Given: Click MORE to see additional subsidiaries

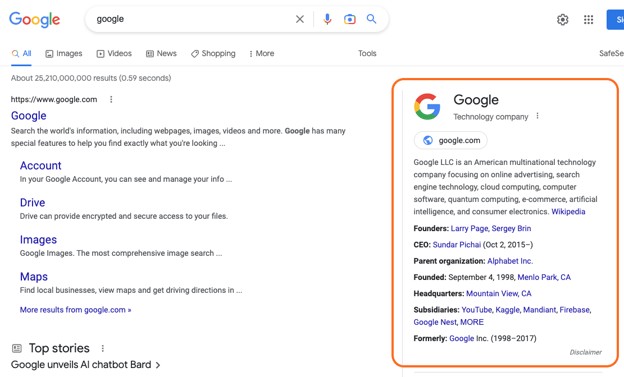Looking at the screenshot, I should (x=472, y=322).
